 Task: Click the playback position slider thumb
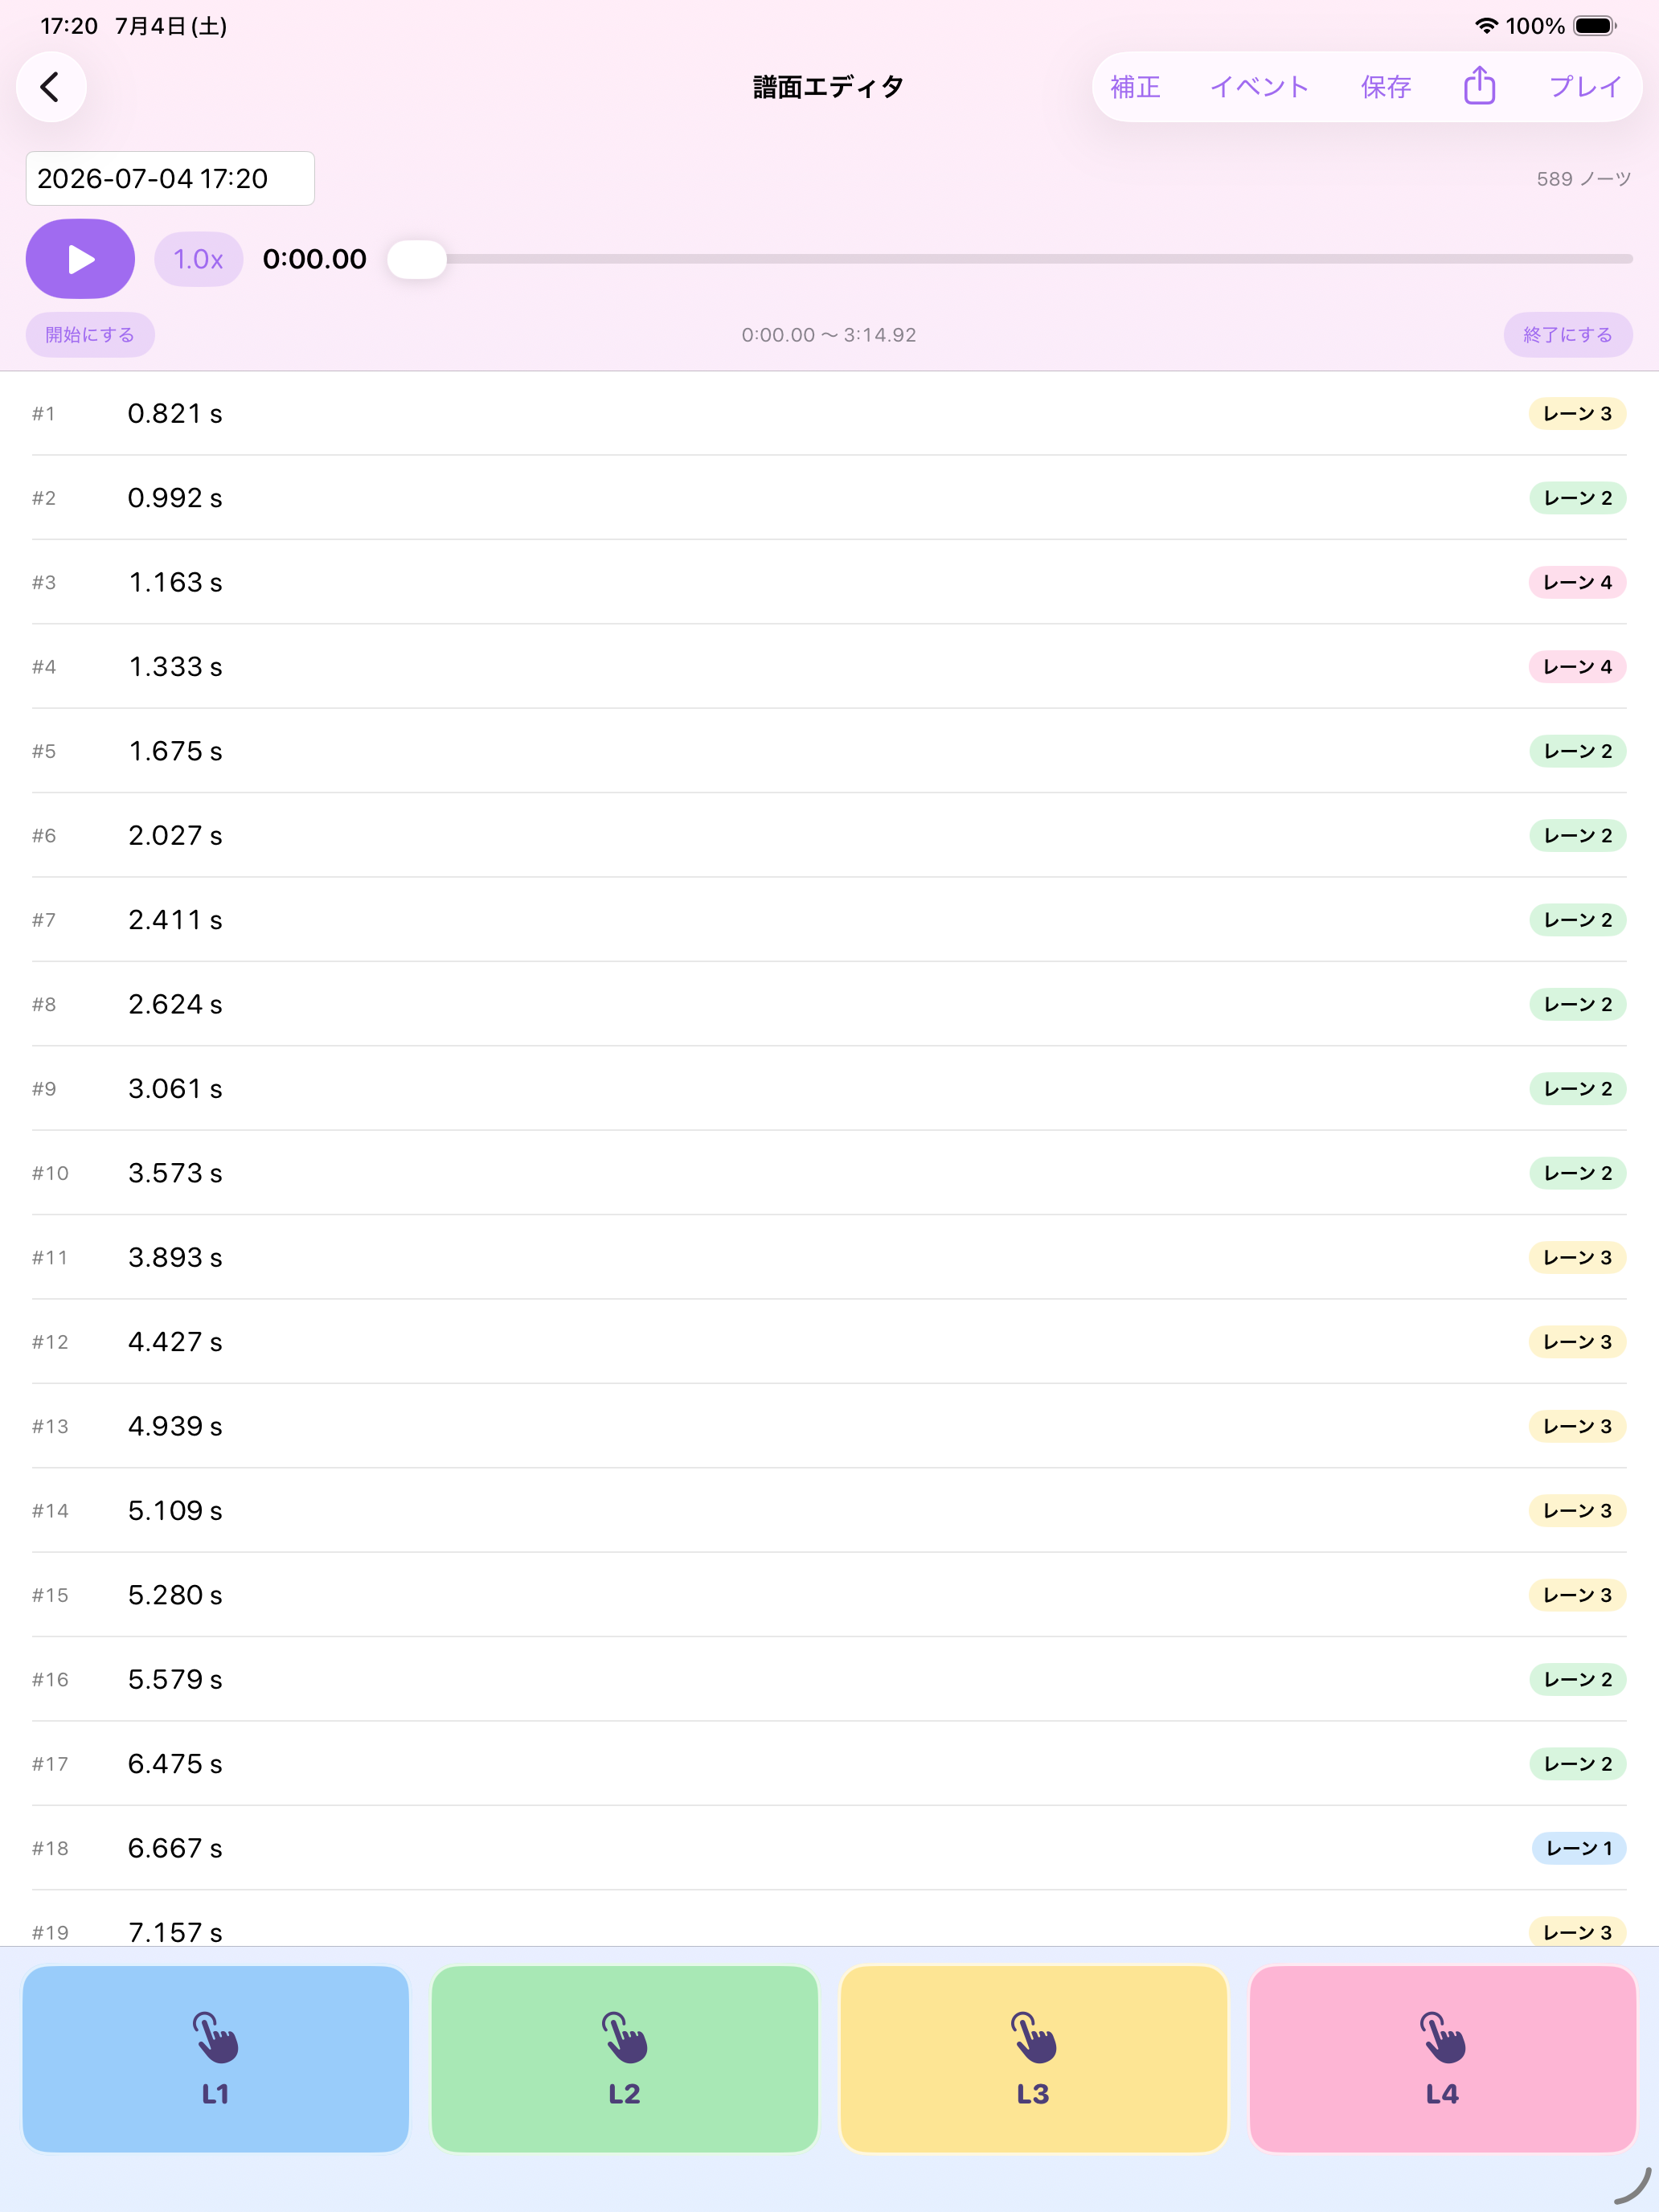point(417,259)
